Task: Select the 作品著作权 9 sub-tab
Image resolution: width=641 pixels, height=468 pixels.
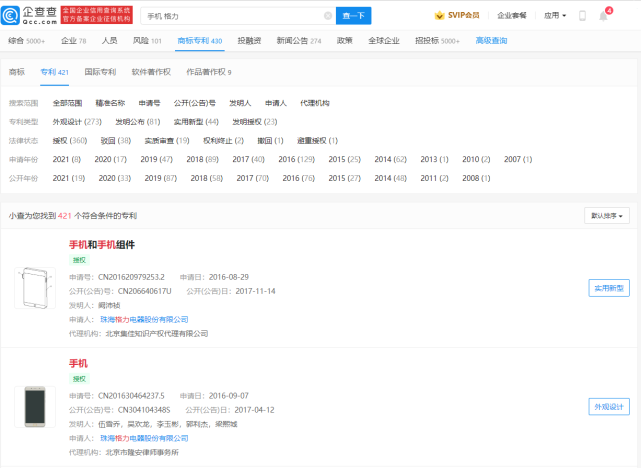Action: click(209, 72)
